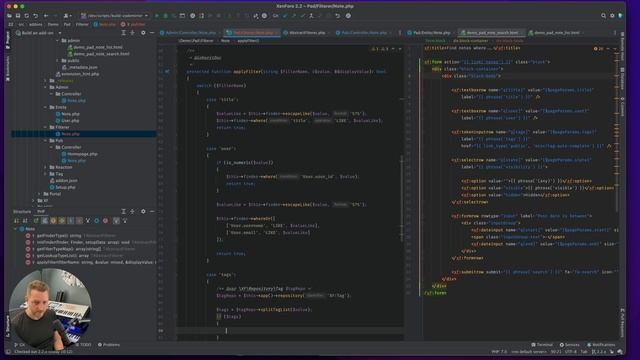The width and height of the screenshot is (640, 360).
Task: Click 'Pad' in the navigation bar
Action: 67,24
